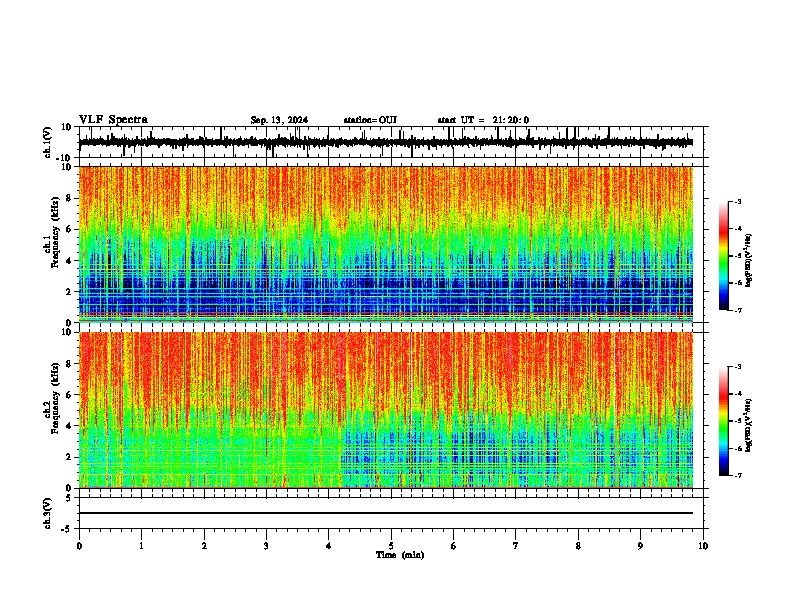Click the "2" kHz tick of ch.2 spectrogram
The height and width of the screenshot is (612, 792).
(x=70, y=457)
